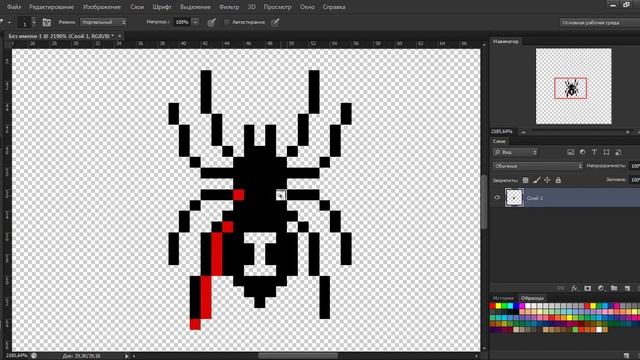Filter layers by shape layers icon
Viewport: 640px width, 360px height.
pyautogui.click(x=607, y=152)
